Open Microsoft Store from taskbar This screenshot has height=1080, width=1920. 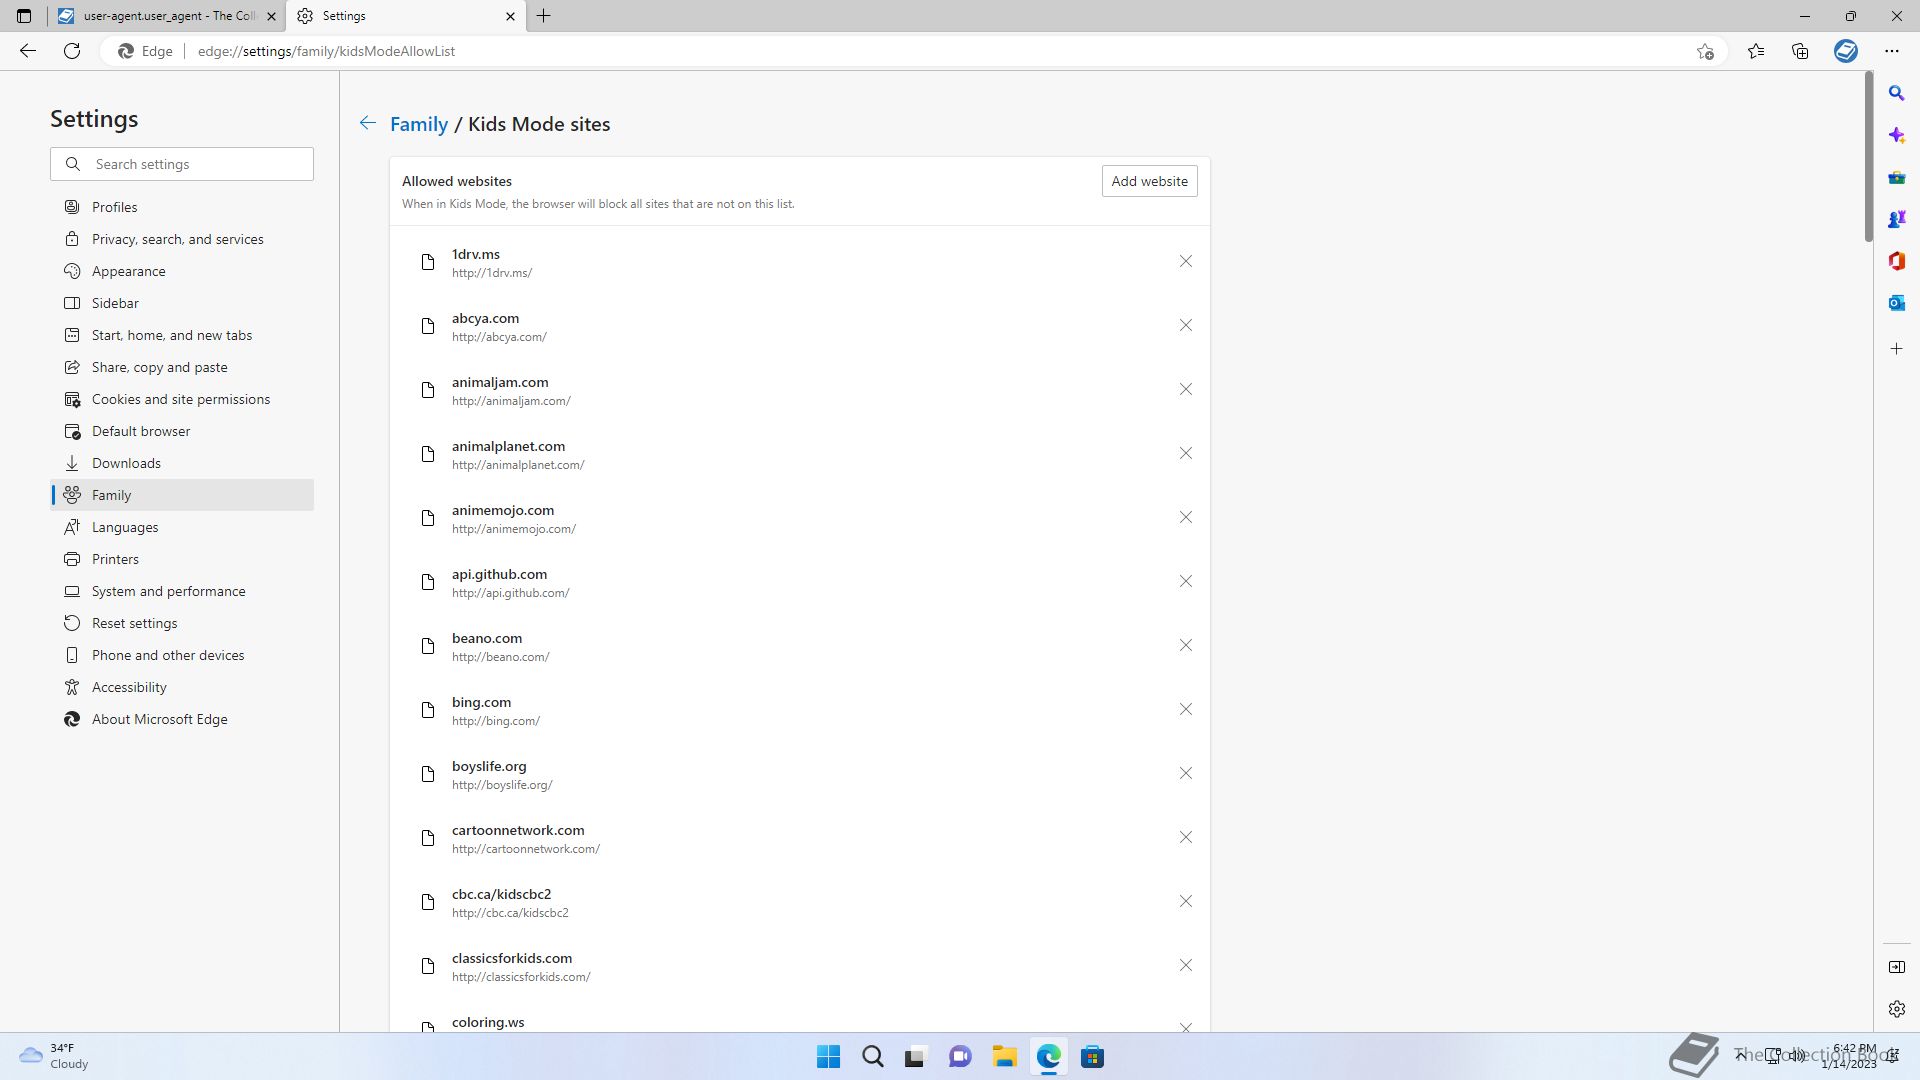coord(1092,1057)
